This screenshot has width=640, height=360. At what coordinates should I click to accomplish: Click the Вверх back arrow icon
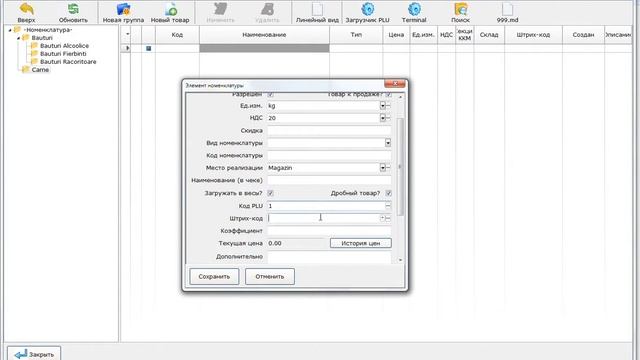coord(27,9)
